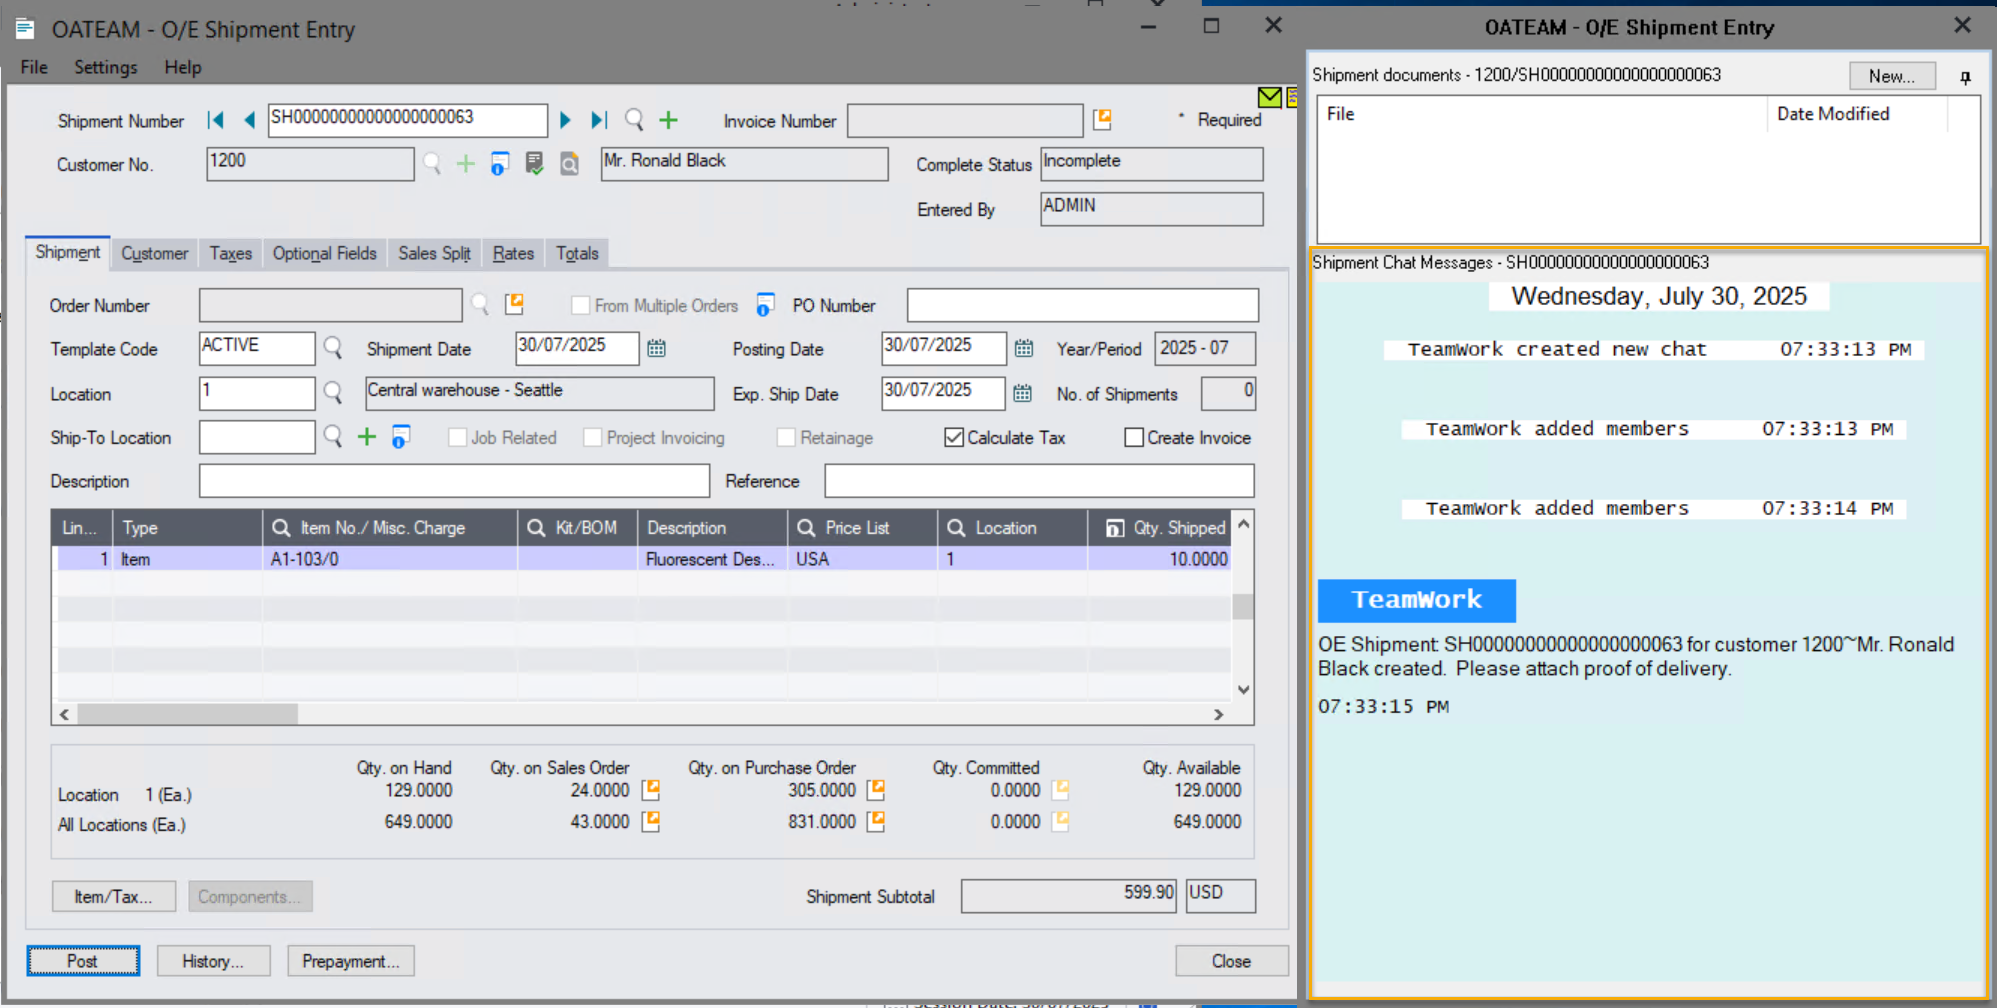
Task: Open Invoice Number drill-down icon
Action: point(1102,119)
